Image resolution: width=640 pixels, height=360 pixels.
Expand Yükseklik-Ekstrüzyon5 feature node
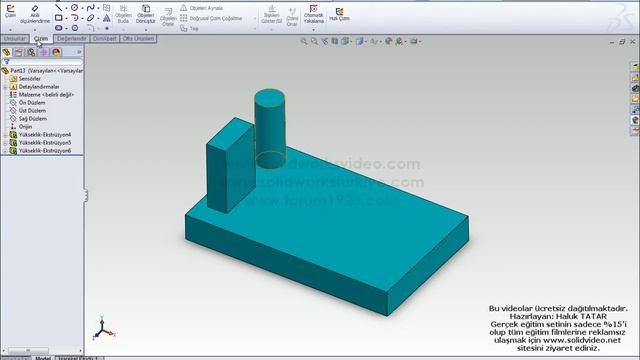(x=5, y=143)
